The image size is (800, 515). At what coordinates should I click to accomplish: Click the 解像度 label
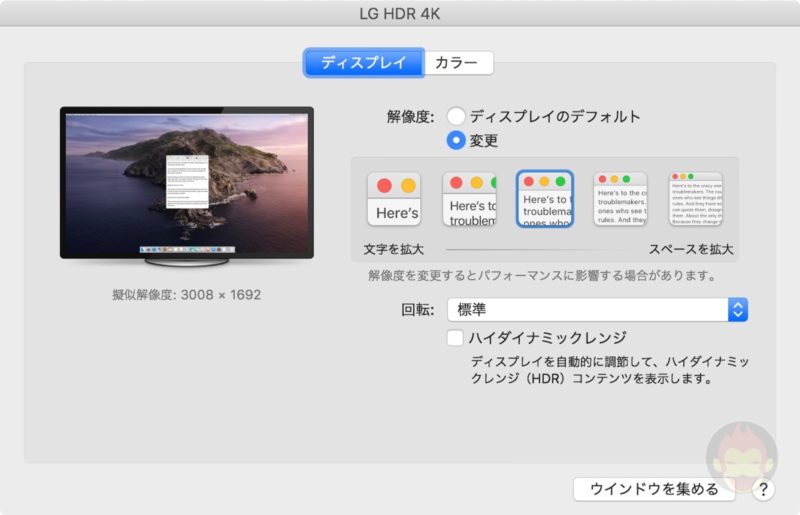pos(411,117)
